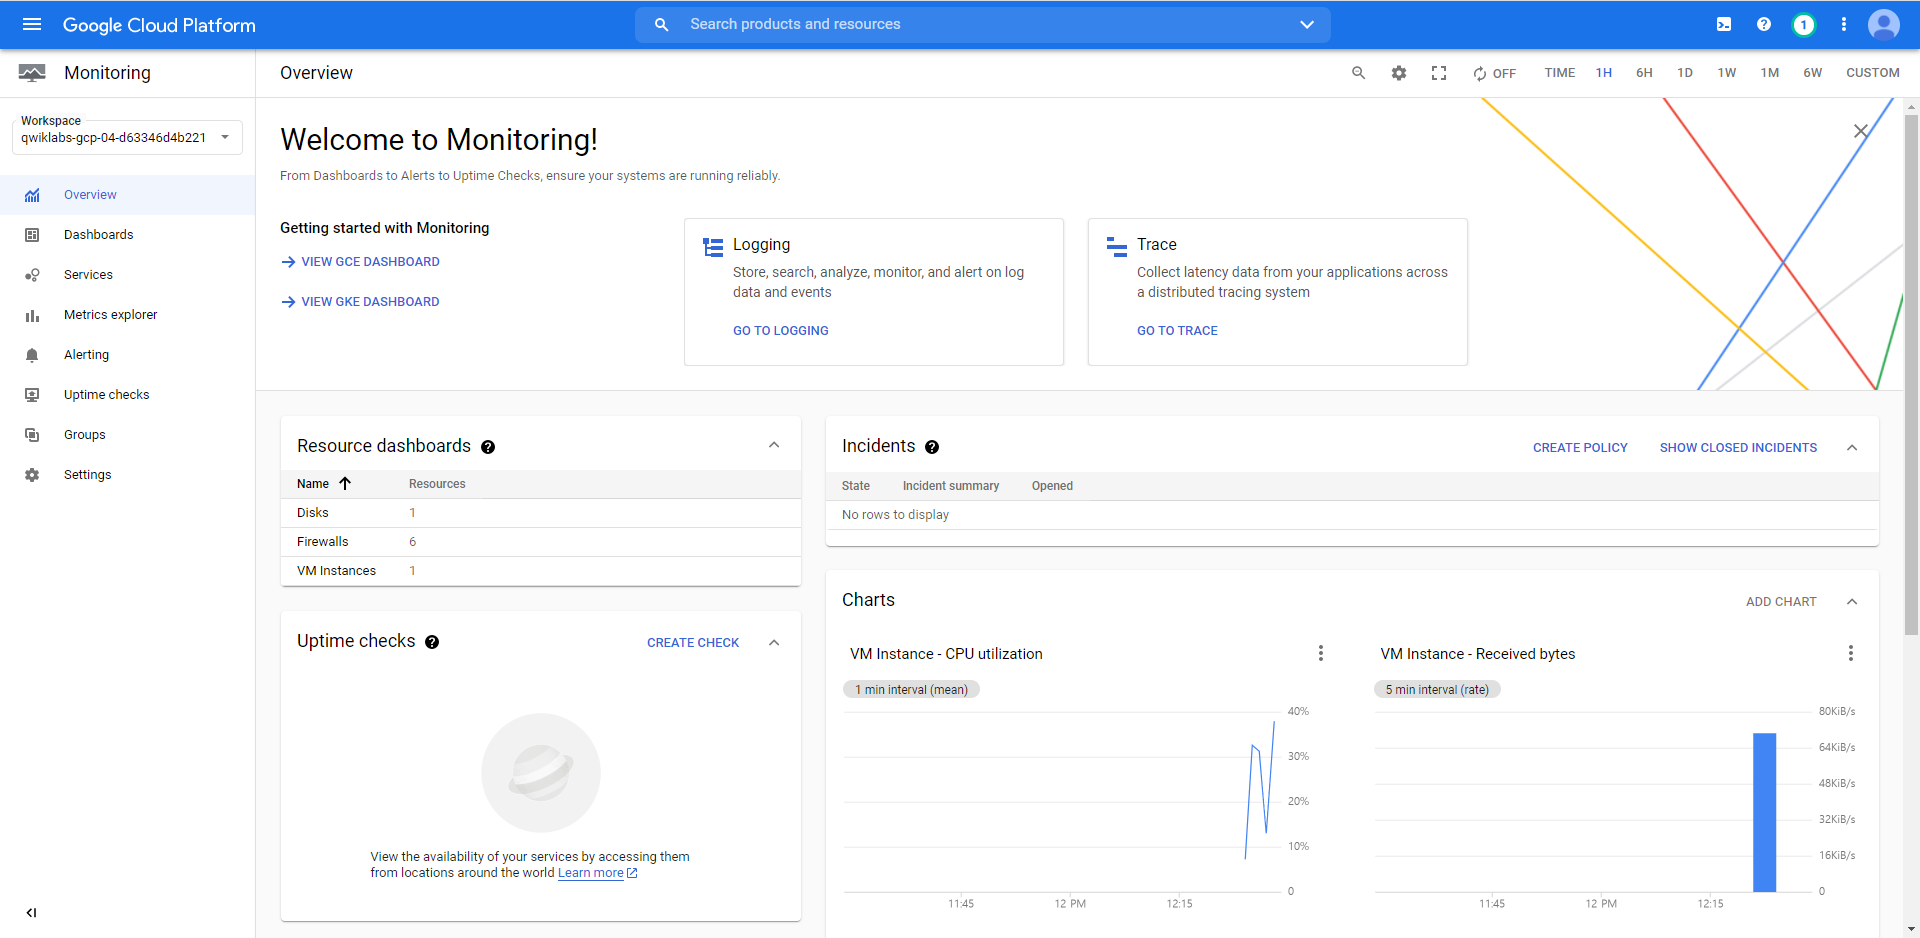1920x938 pixels.
Task: Collapse the sidebar navigation panel
Action: click(32, 912)
